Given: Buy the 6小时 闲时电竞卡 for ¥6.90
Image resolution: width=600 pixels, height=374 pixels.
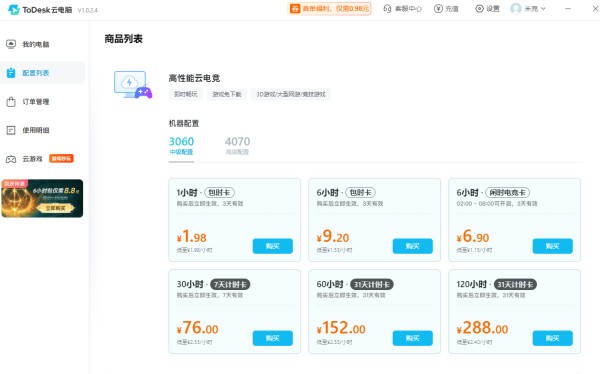Looking at the screenshot, I should pos(553,246).
